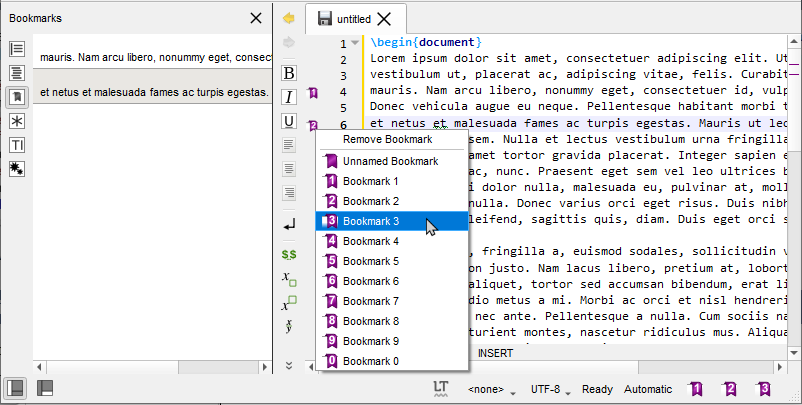Viewport: 802px width, 405px height.
Task: Select Bookmark 3 from context menu
Action: (x=370, y=221)
